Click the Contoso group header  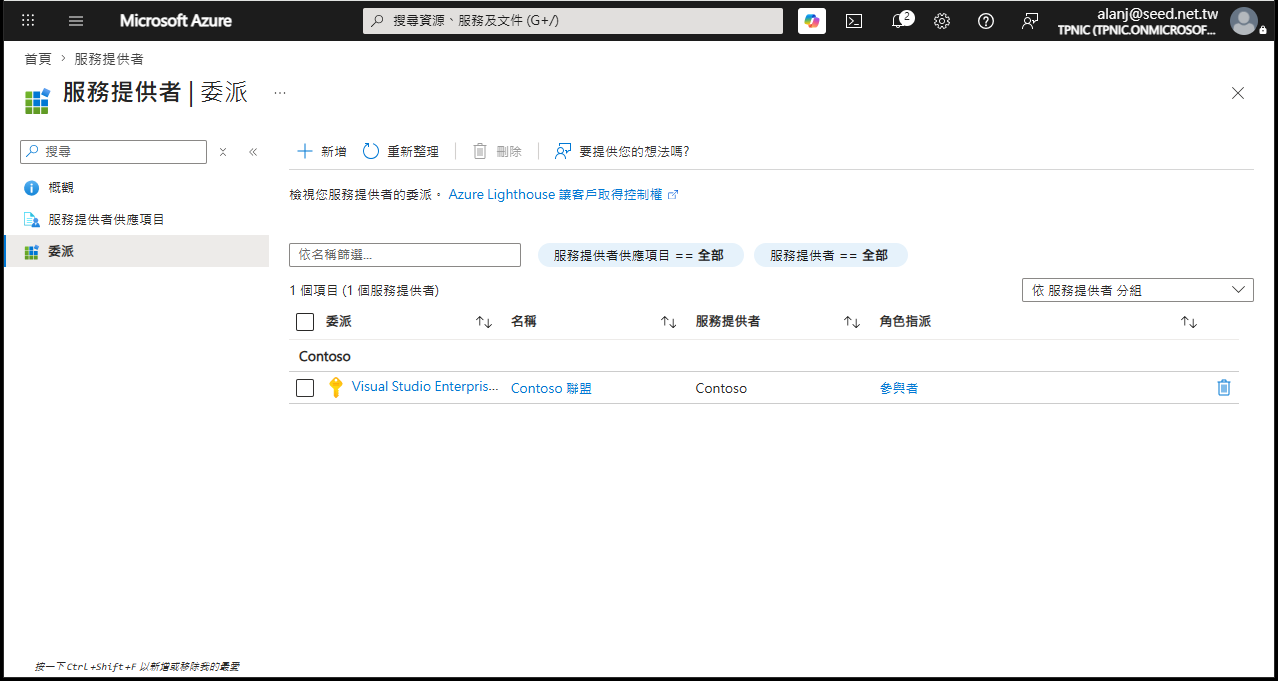click(325, 356)
